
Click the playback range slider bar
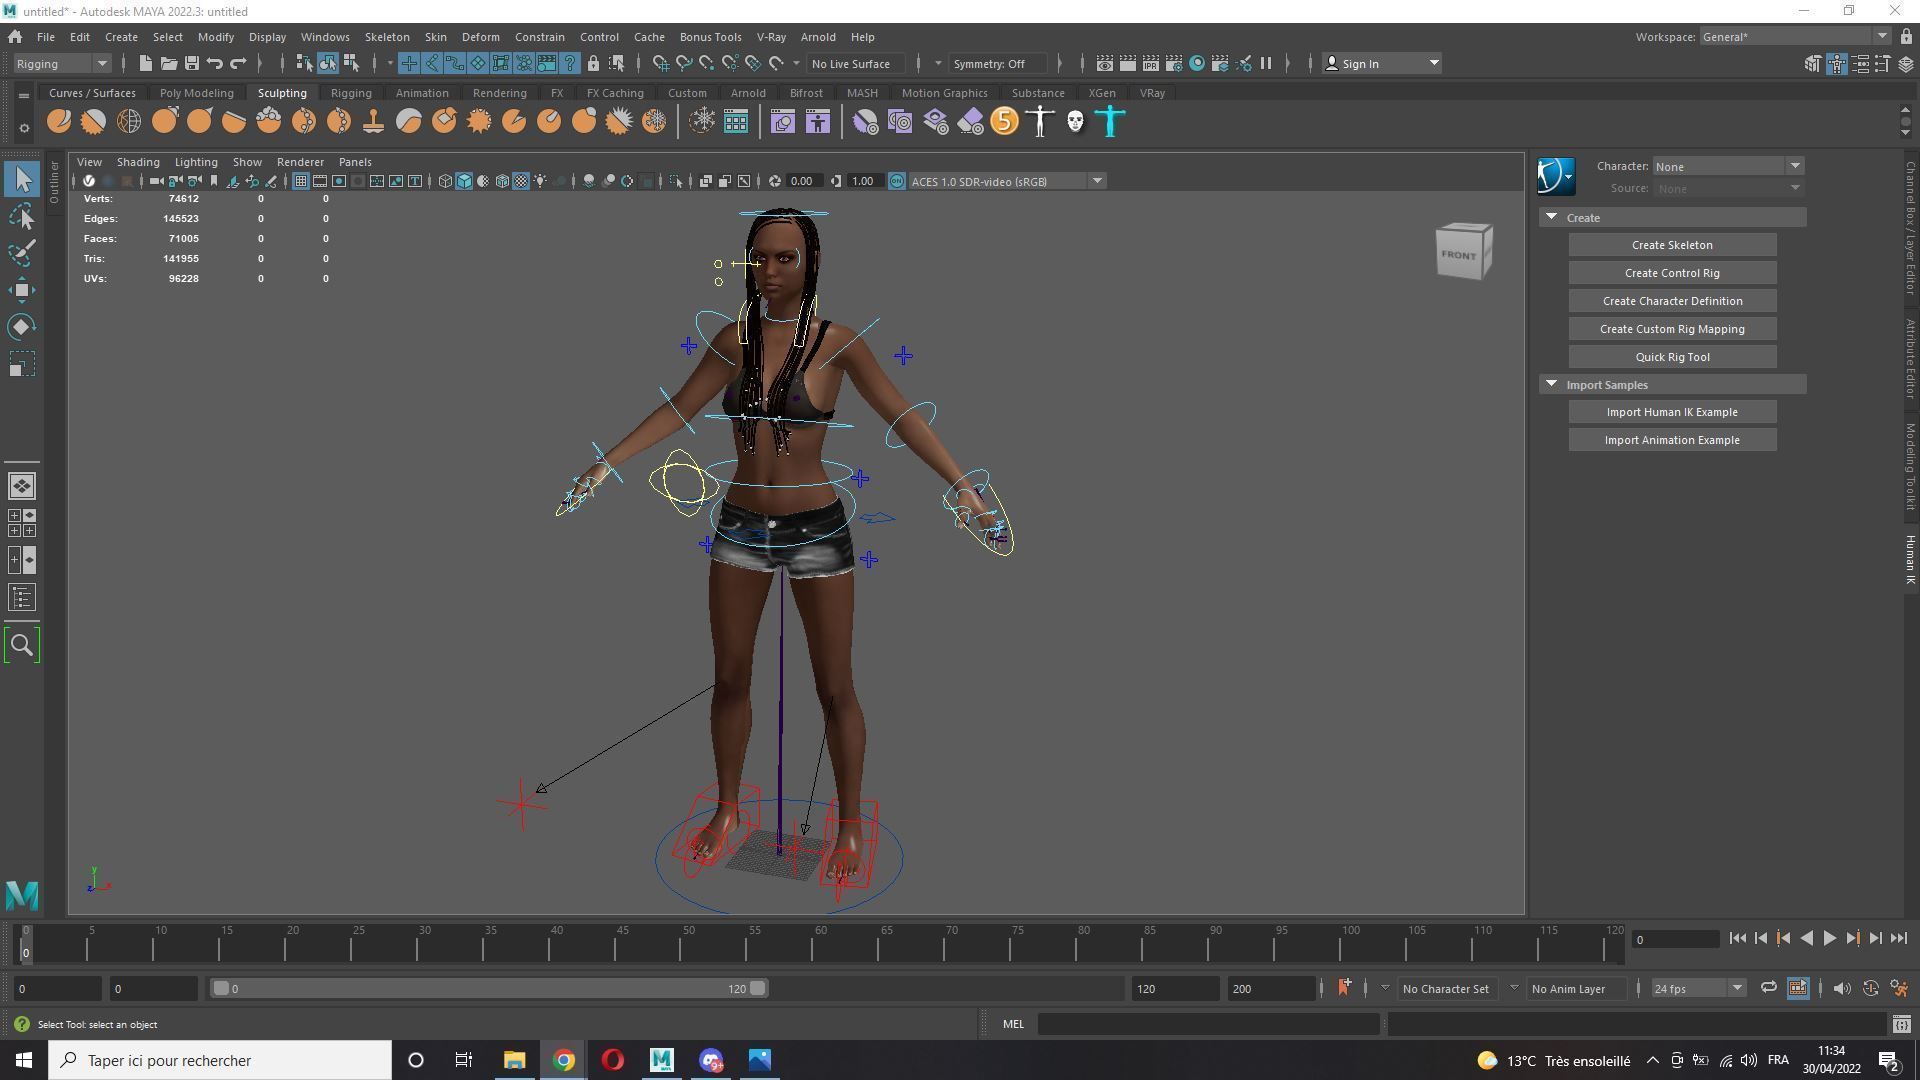click(x=490, y=988)
